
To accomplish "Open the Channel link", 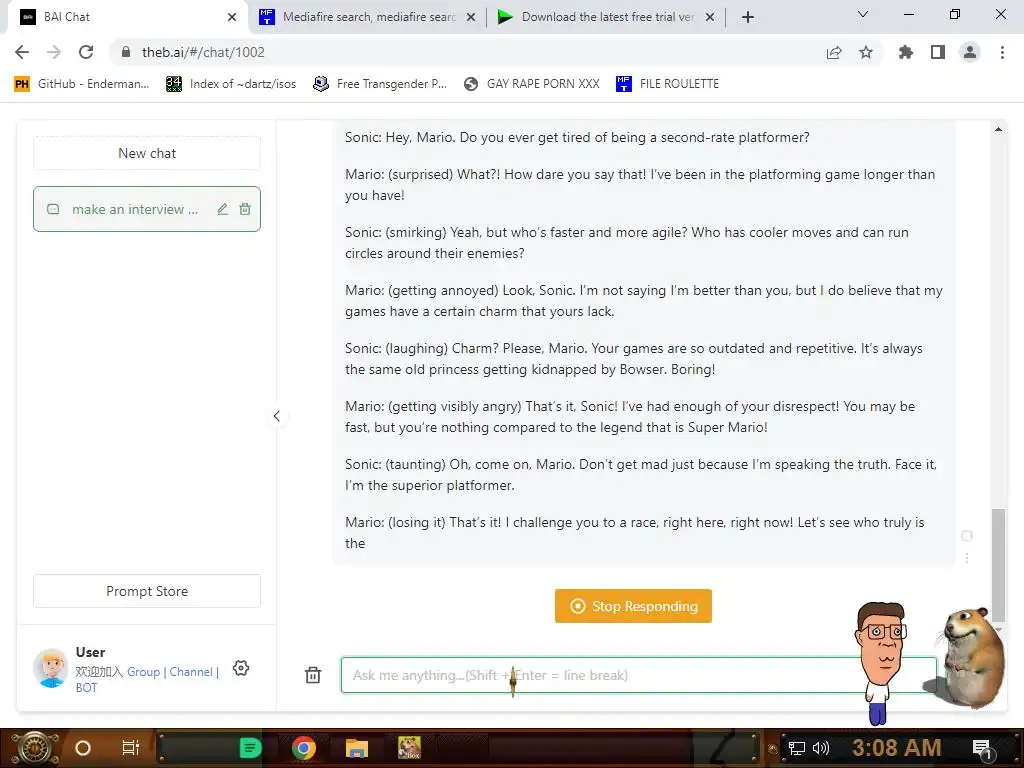I will pyautogui.click(x=191, y=671).
